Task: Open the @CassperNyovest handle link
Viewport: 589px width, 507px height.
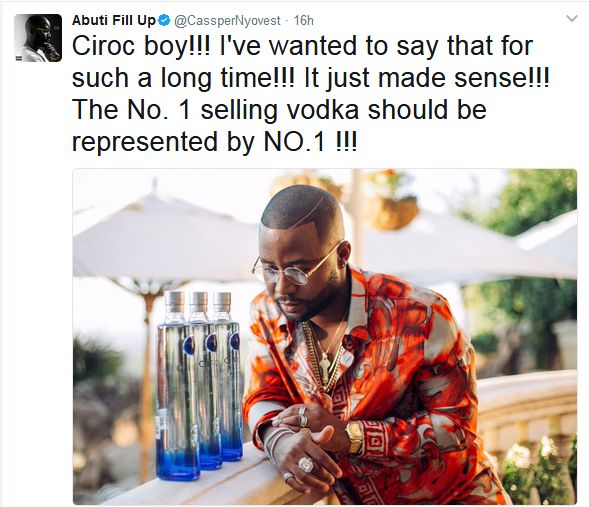Action: click(228, 21)
